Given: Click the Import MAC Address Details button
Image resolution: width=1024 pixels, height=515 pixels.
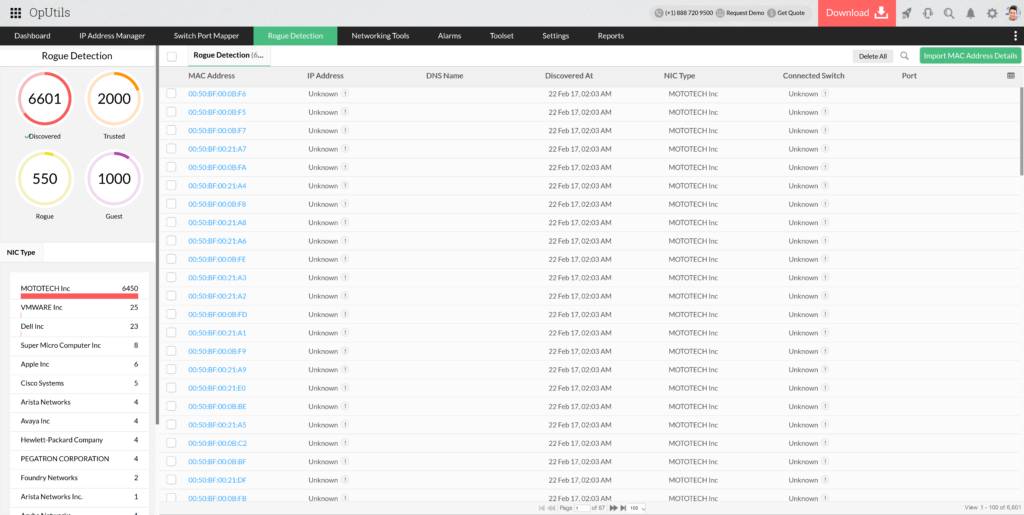Looking at the screenshot, I should click(970, 57).
